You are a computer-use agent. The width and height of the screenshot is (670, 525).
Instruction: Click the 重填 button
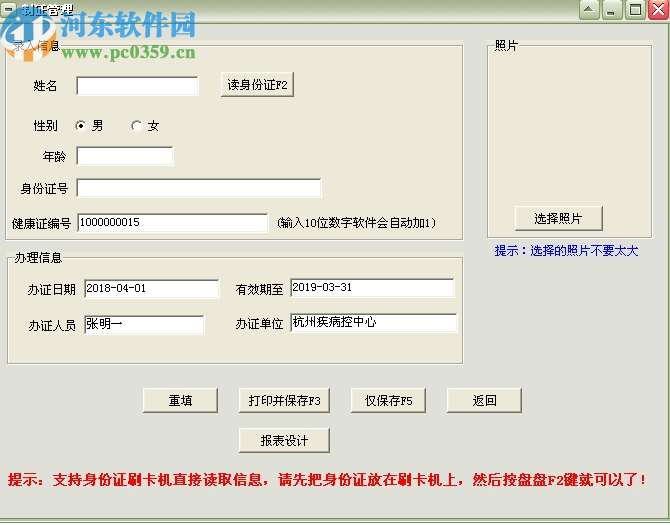pyautogui.click(x=180, y=400)
